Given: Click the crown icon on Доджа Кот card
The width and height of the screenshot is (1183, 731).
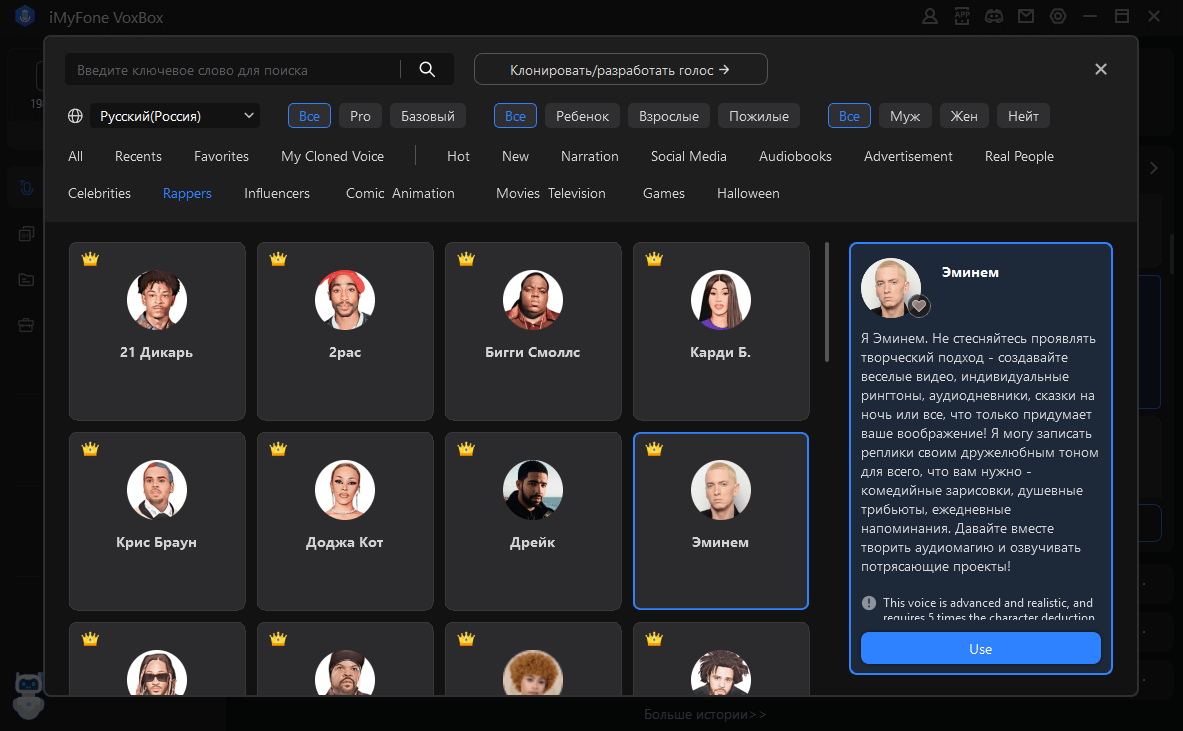Looking at the screenshot, I should pyautogui.click(x=278, y=449).
